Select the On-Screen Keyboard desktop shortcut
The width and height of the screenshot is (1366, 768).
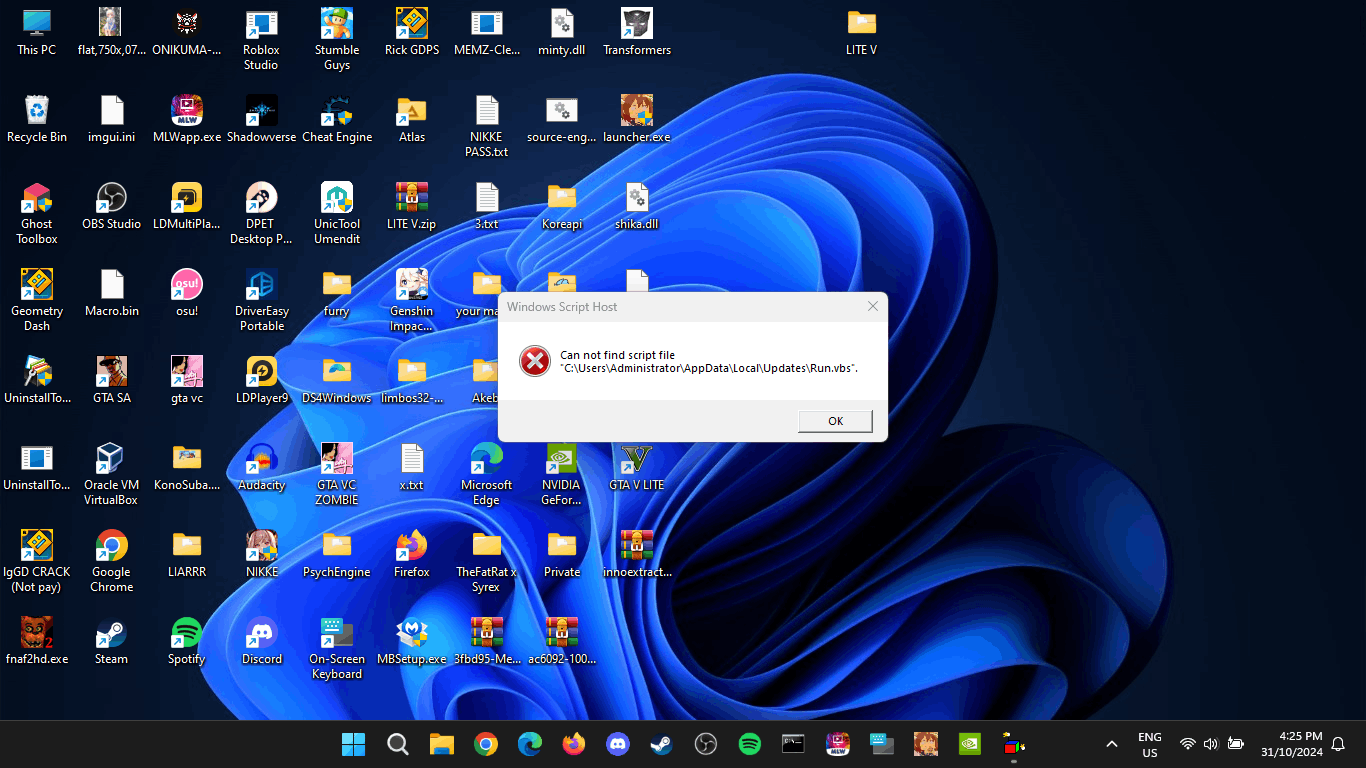(x=337, y=649)
